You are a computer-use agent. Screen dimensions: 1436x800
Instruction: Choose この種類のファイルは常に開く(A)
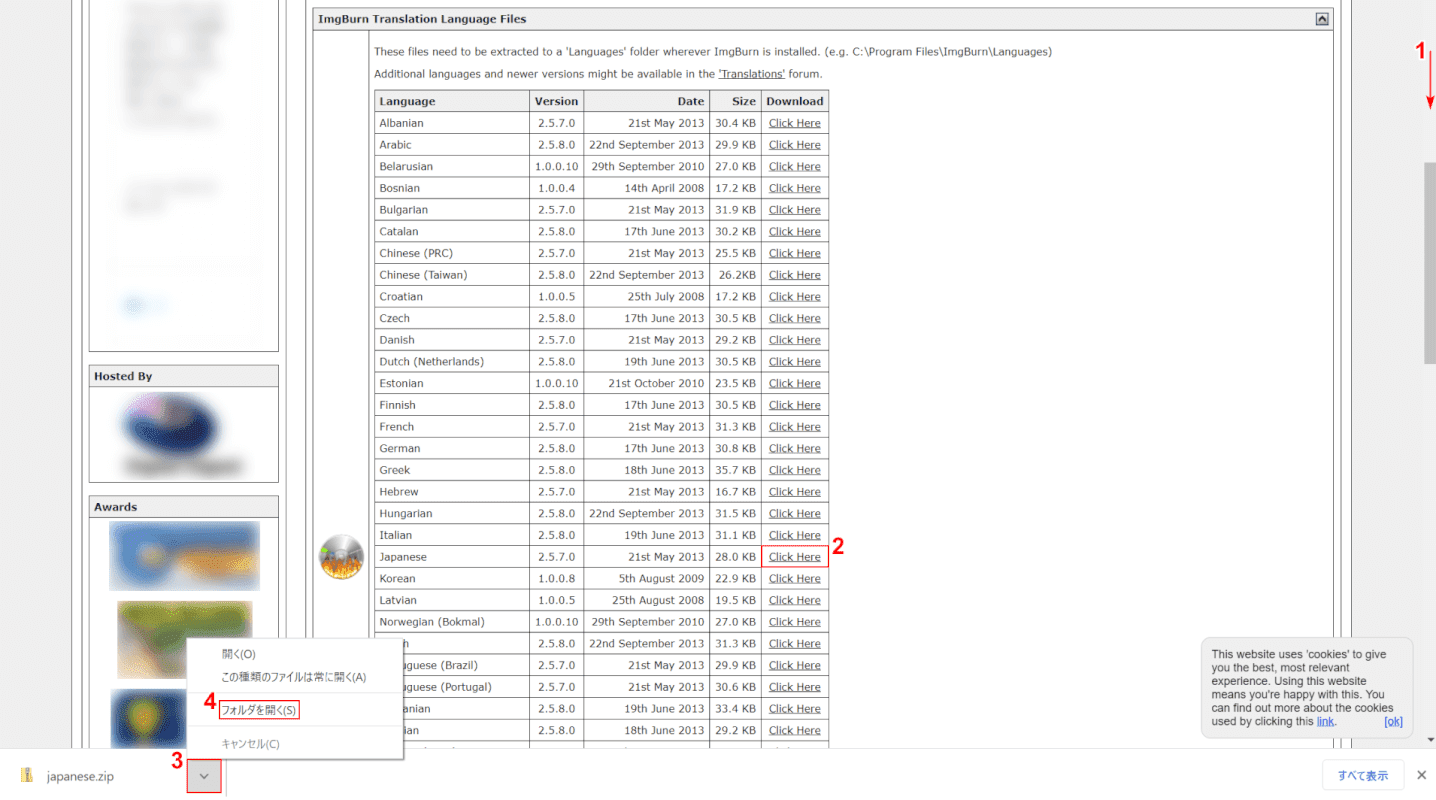click(294, 677)
